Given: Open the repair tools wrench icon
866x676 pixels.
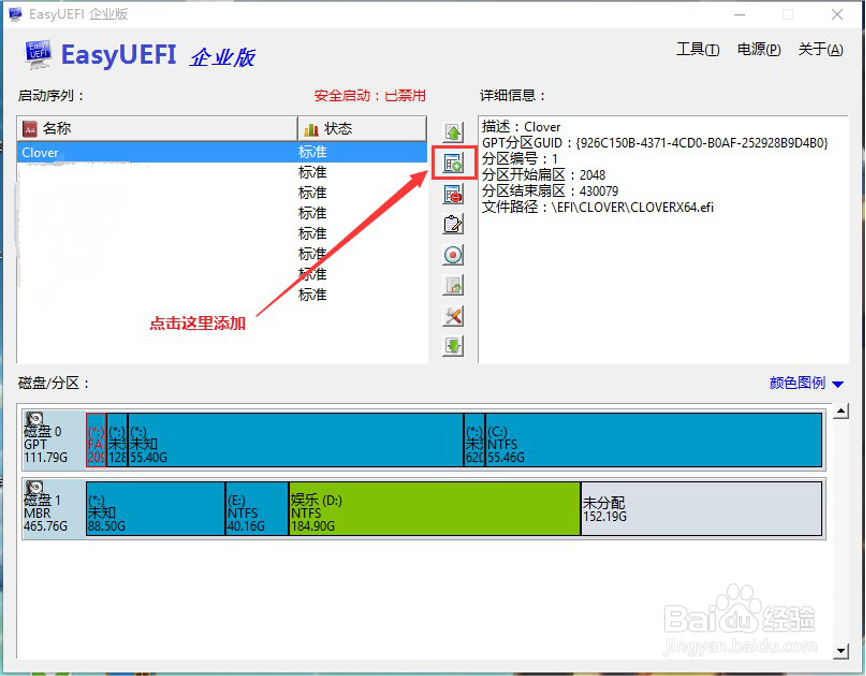Looking at the screenshot, I should coord(453,317).
